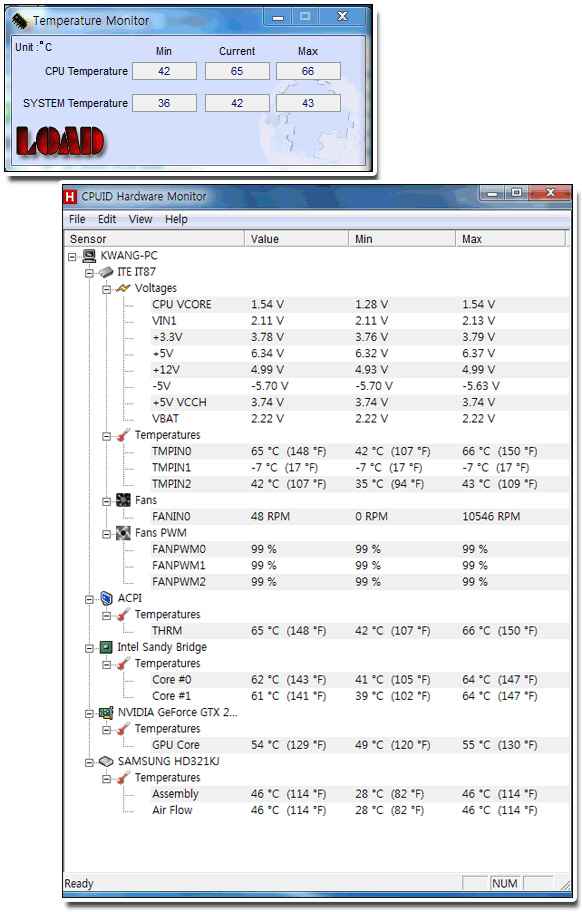Image resolution: width=582 pixels, height=912 pixels.
Task: Click the Voltages lightning icon
Action: pyautogui.click(x=123, y=288)
